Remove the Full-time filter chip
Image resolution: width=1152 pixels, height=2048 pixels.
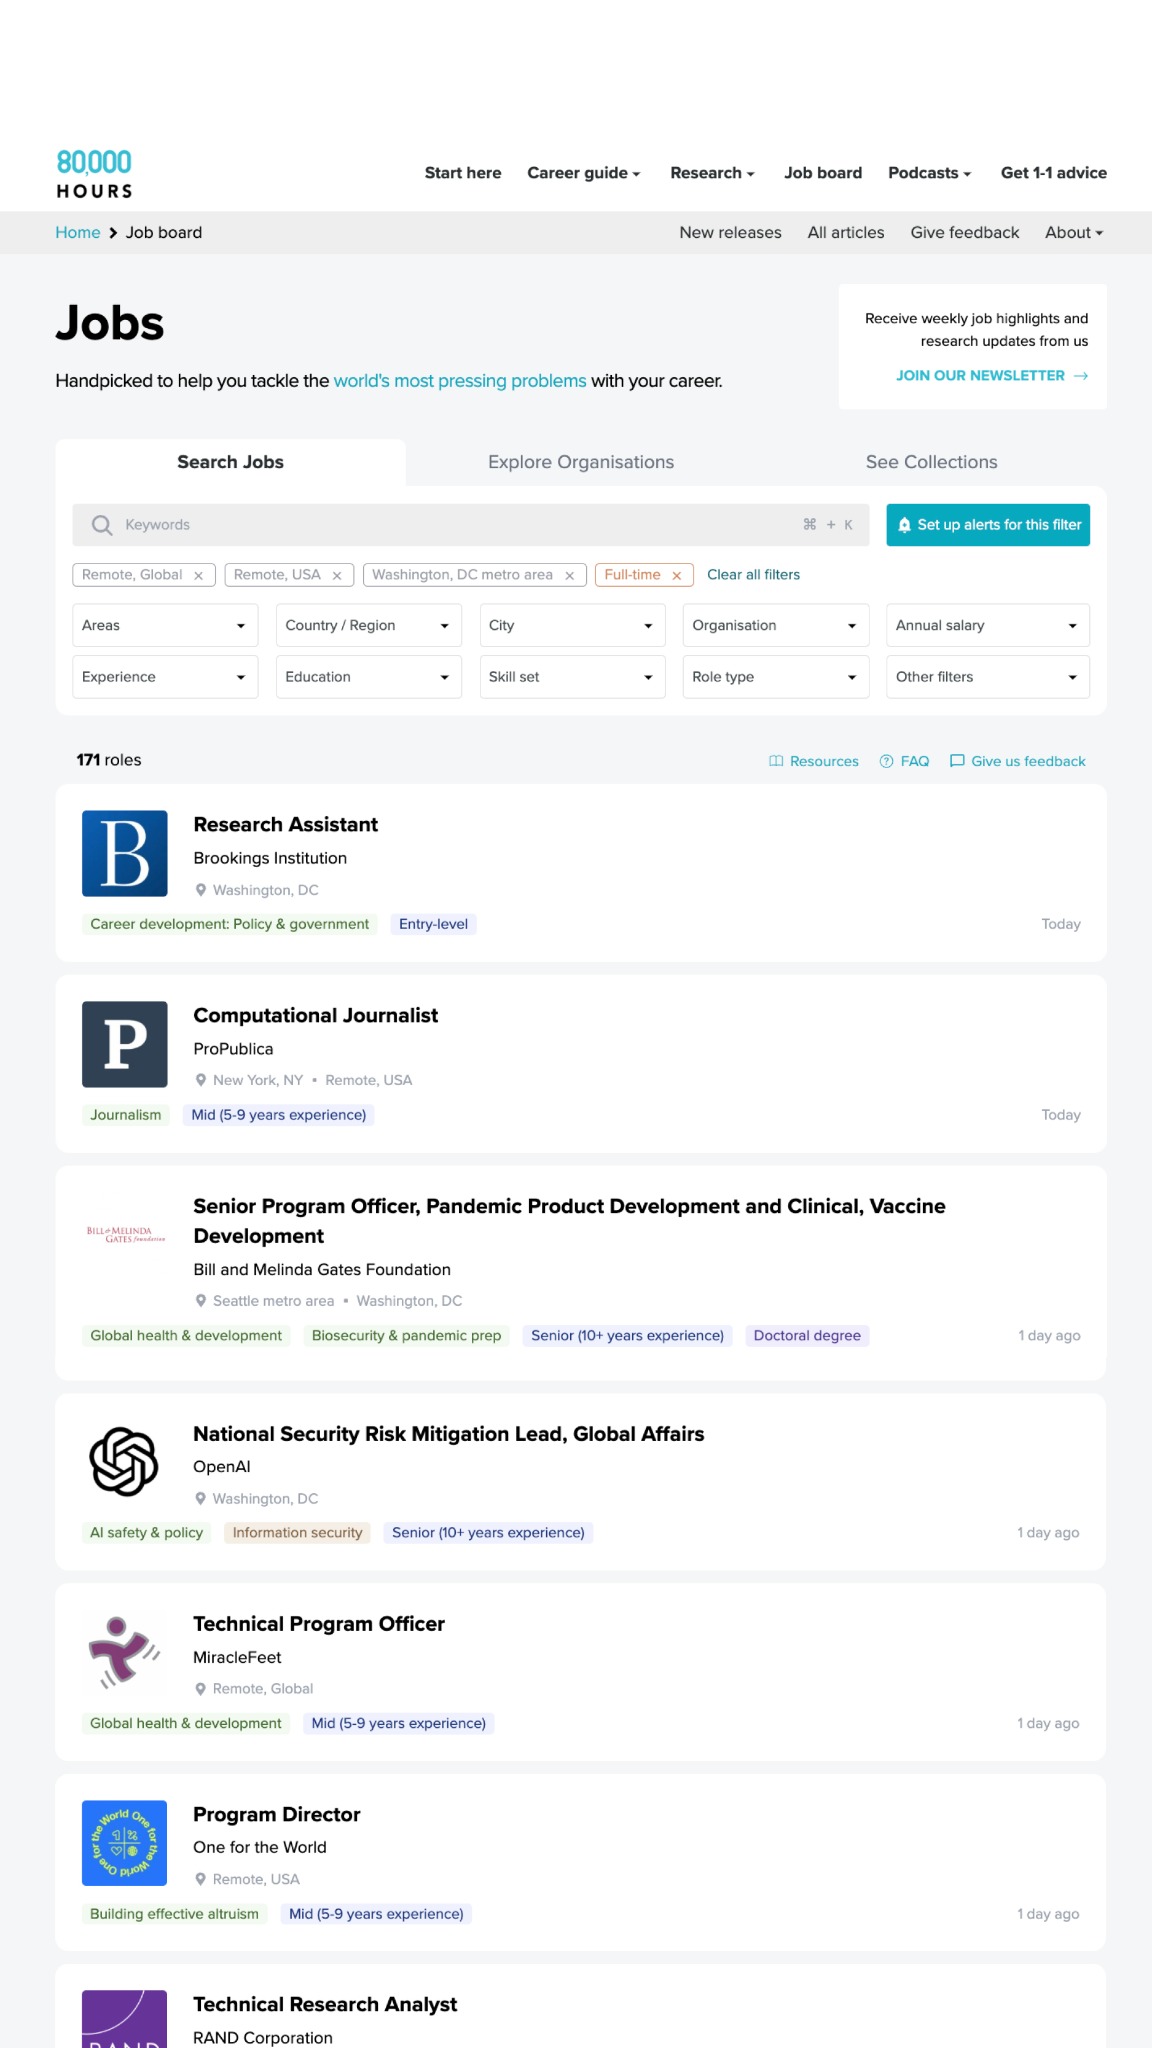(x=677, y=575)
